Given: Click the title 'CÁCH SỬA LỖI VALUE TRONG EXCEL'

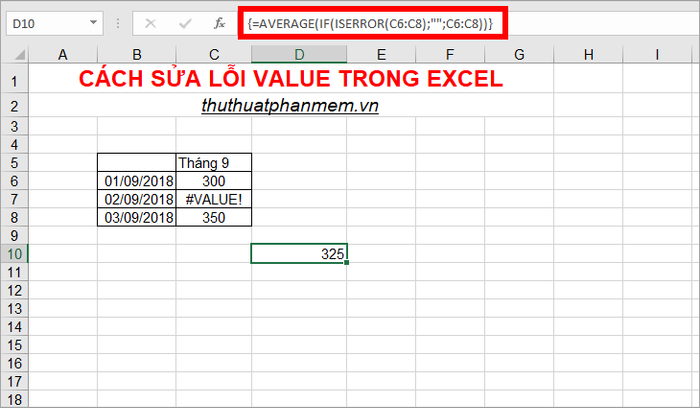Looking at the screenshot, I should coord(291,79).
